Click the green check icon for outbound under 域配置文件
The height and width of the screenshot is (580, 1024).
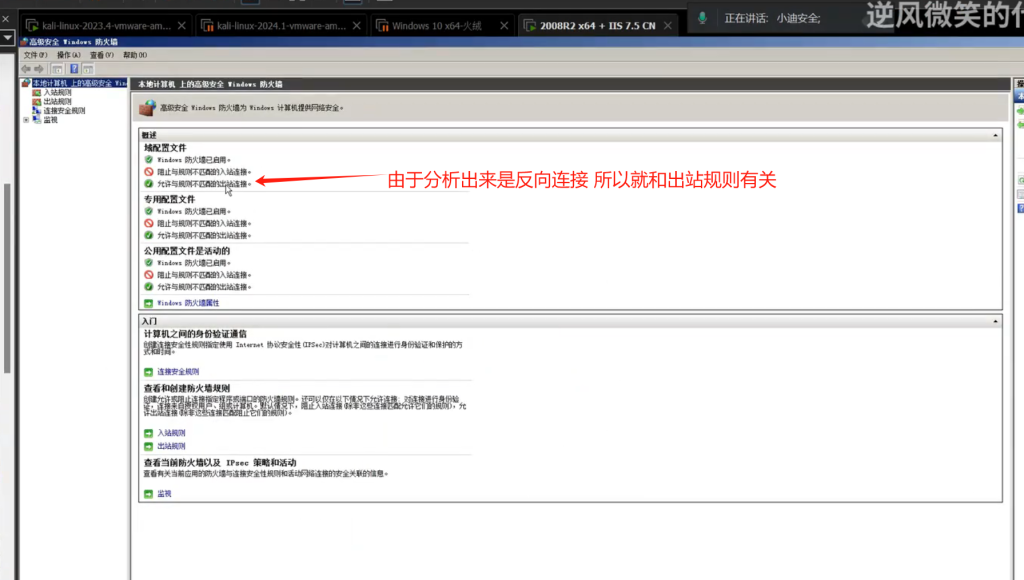pyautogui.click(x=149, y=184)
